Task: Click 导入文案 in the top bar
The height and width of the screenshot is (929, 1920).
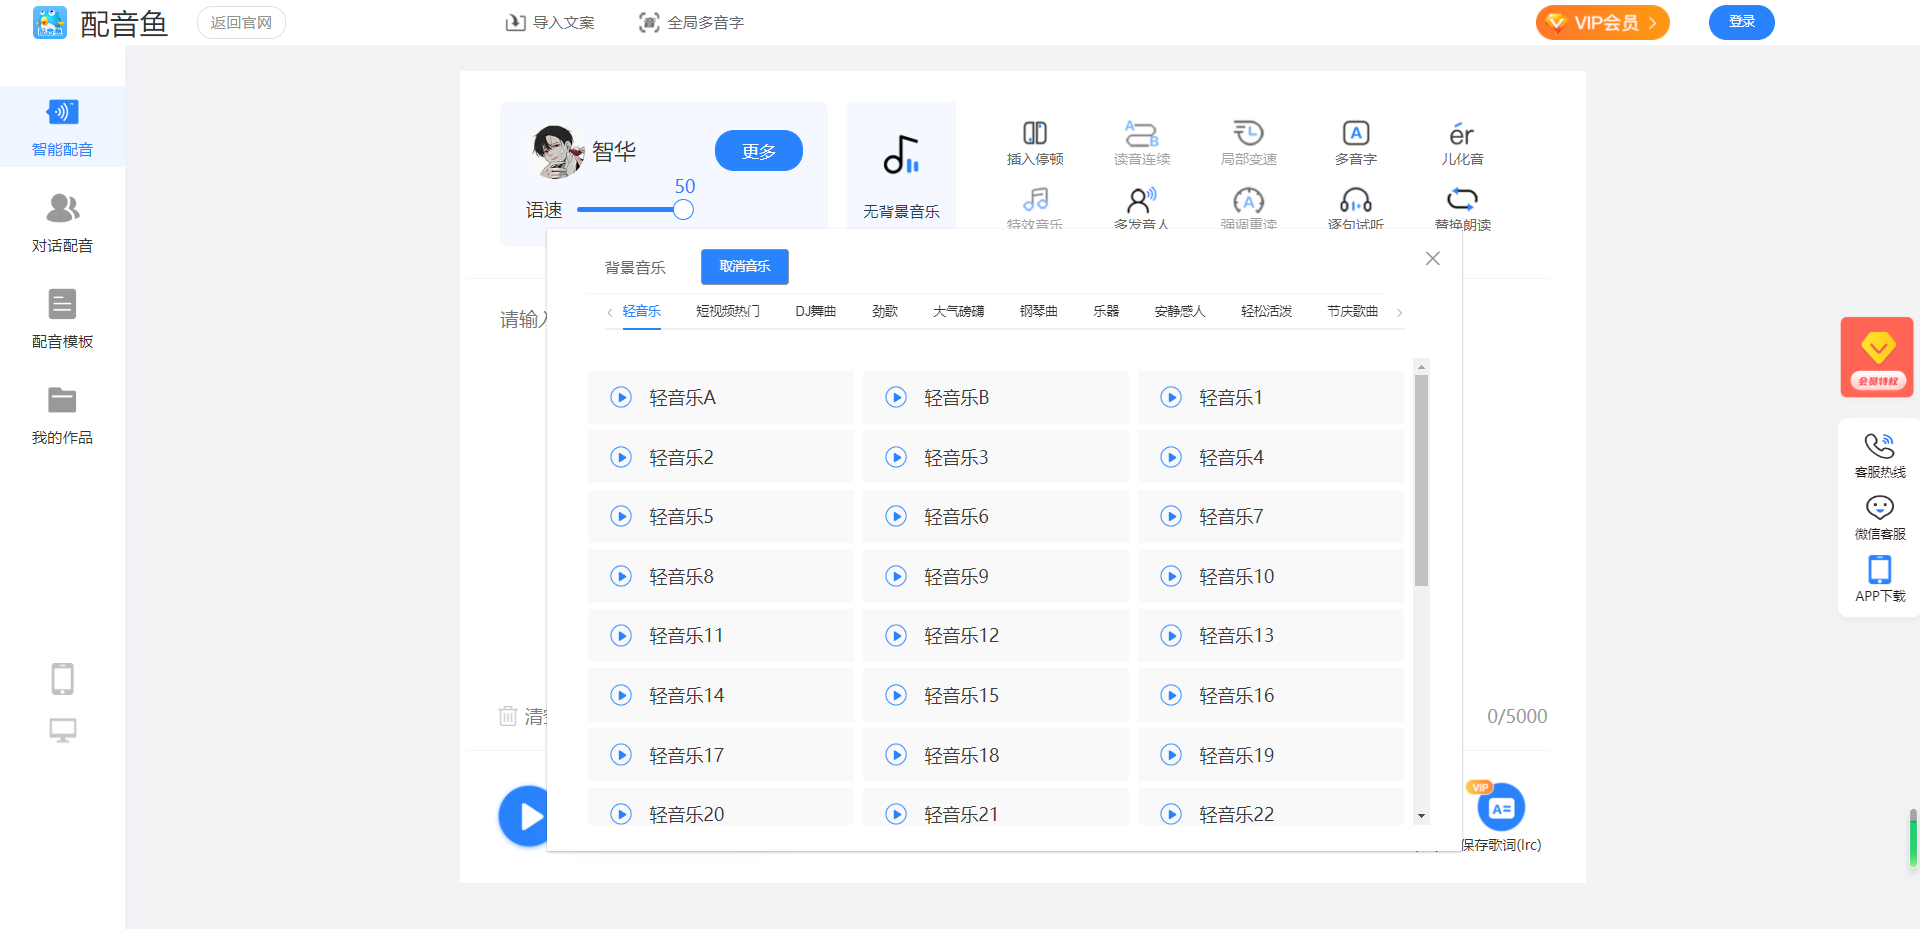Action: [x=550, y=22]
